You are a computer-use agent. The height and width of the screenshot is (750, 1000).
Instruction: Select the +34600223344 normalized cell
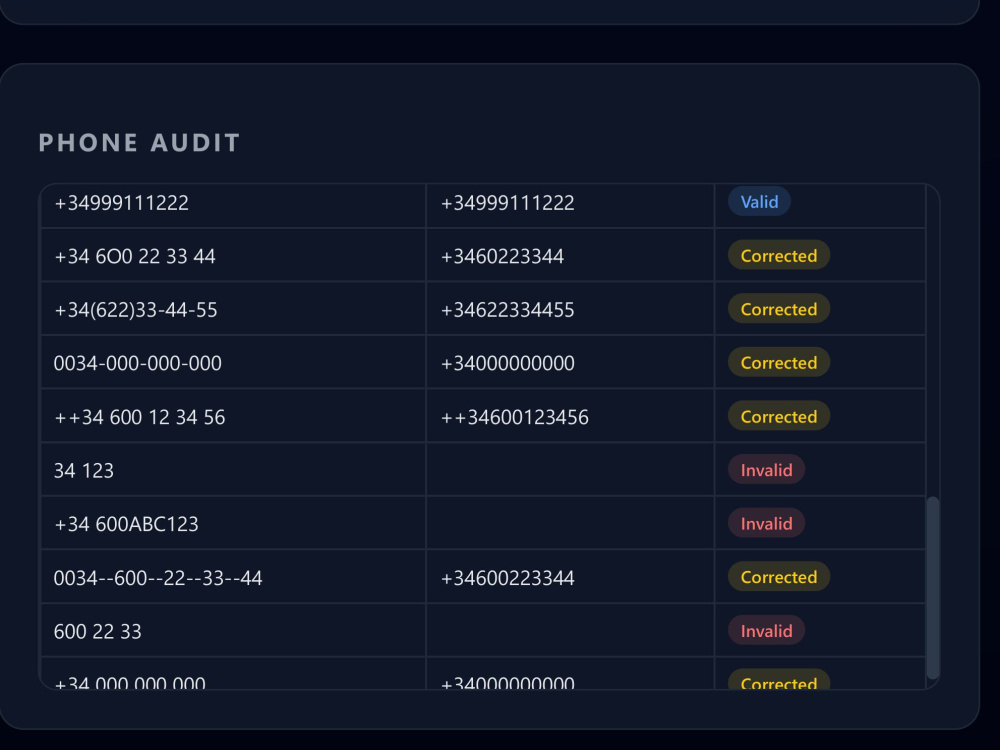point(570,577)
